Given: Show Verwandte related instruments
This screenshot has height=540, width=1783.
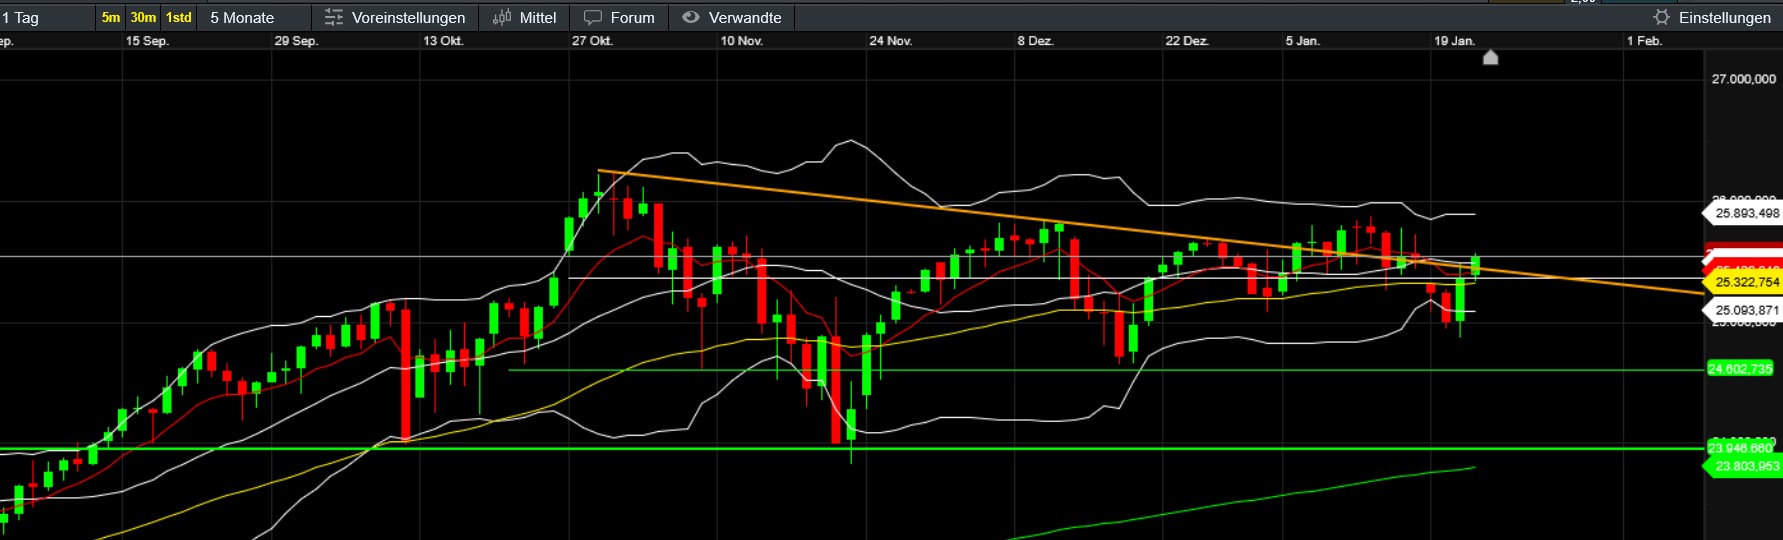Looking at the screenshot, I should coord(731,17).
